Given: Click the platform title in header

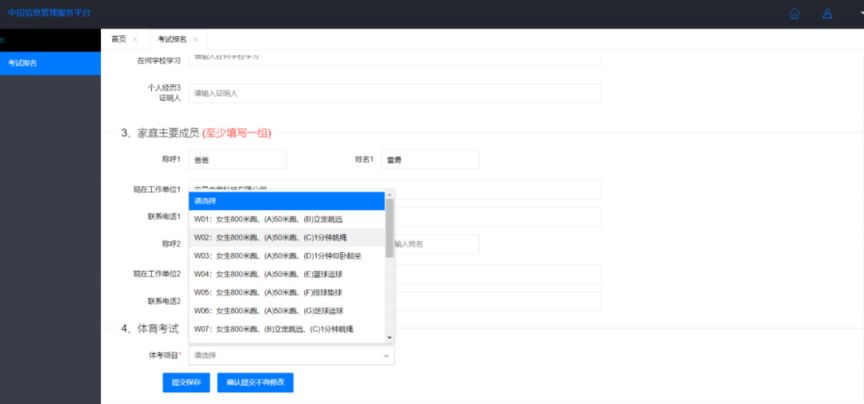Looking at the screenshot, I should (49, 13).
